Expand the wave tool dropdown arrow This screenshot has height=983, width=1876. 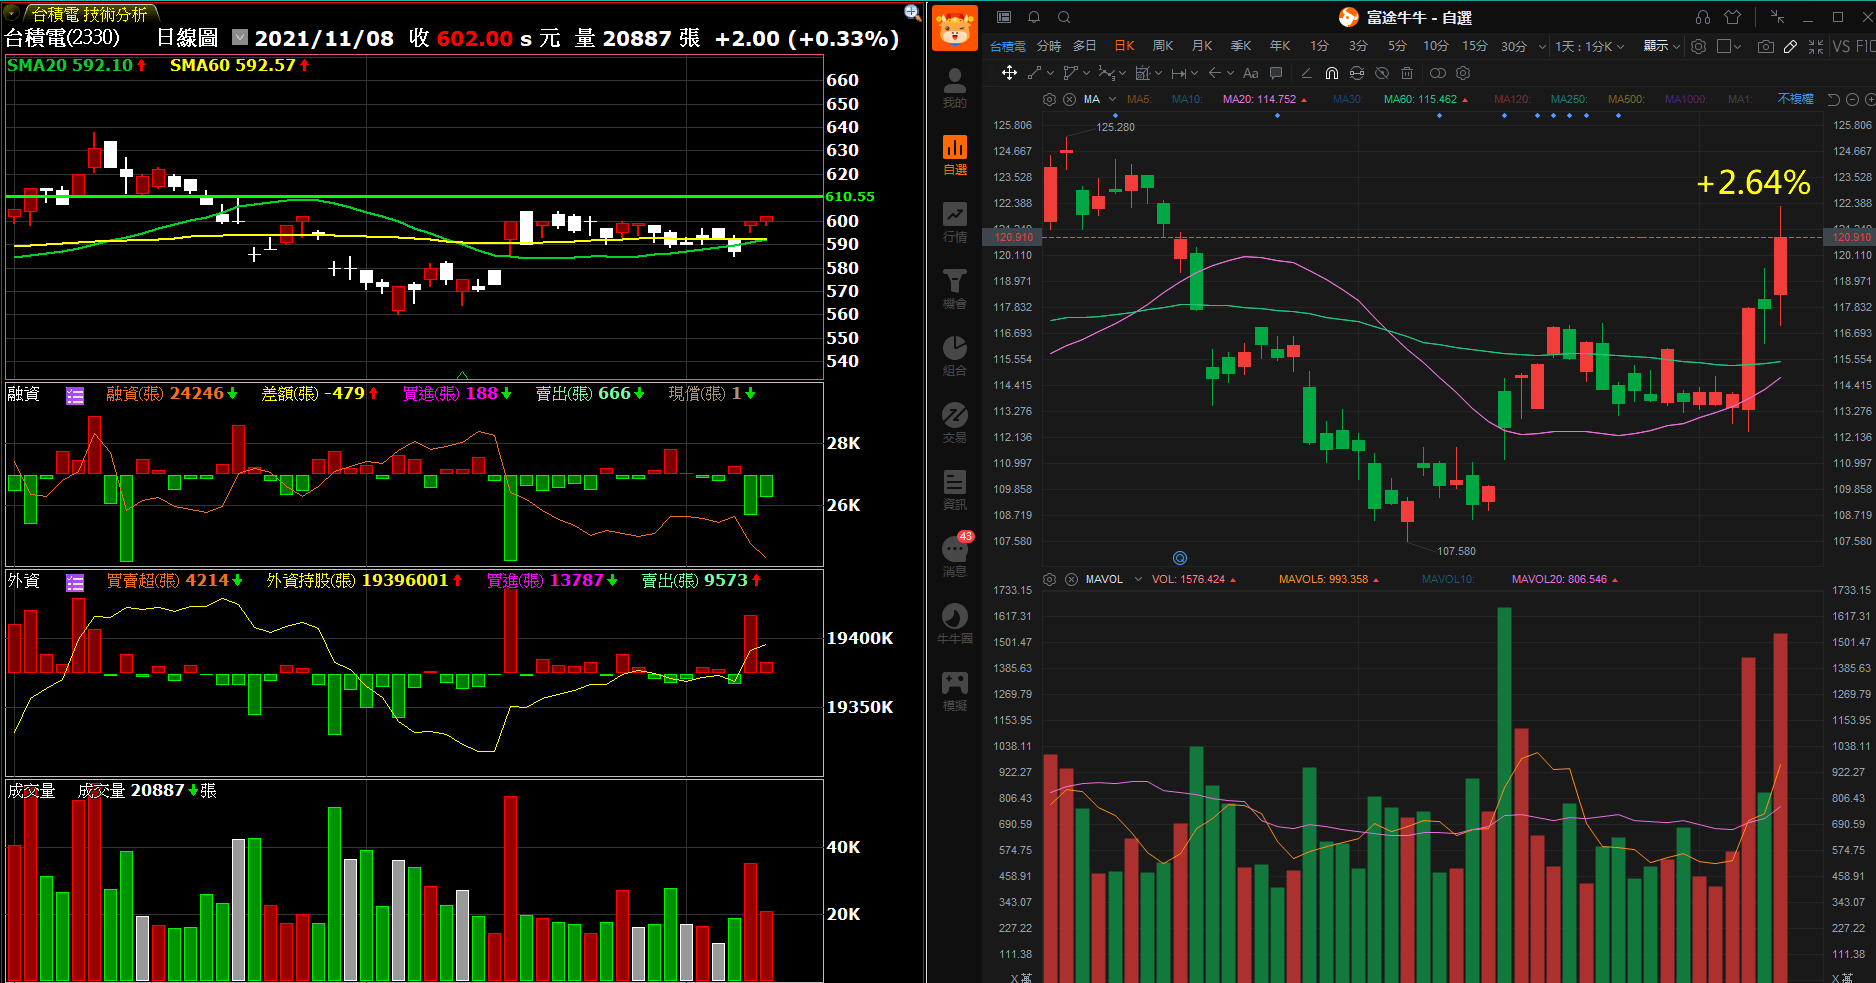coord(1122,73)
